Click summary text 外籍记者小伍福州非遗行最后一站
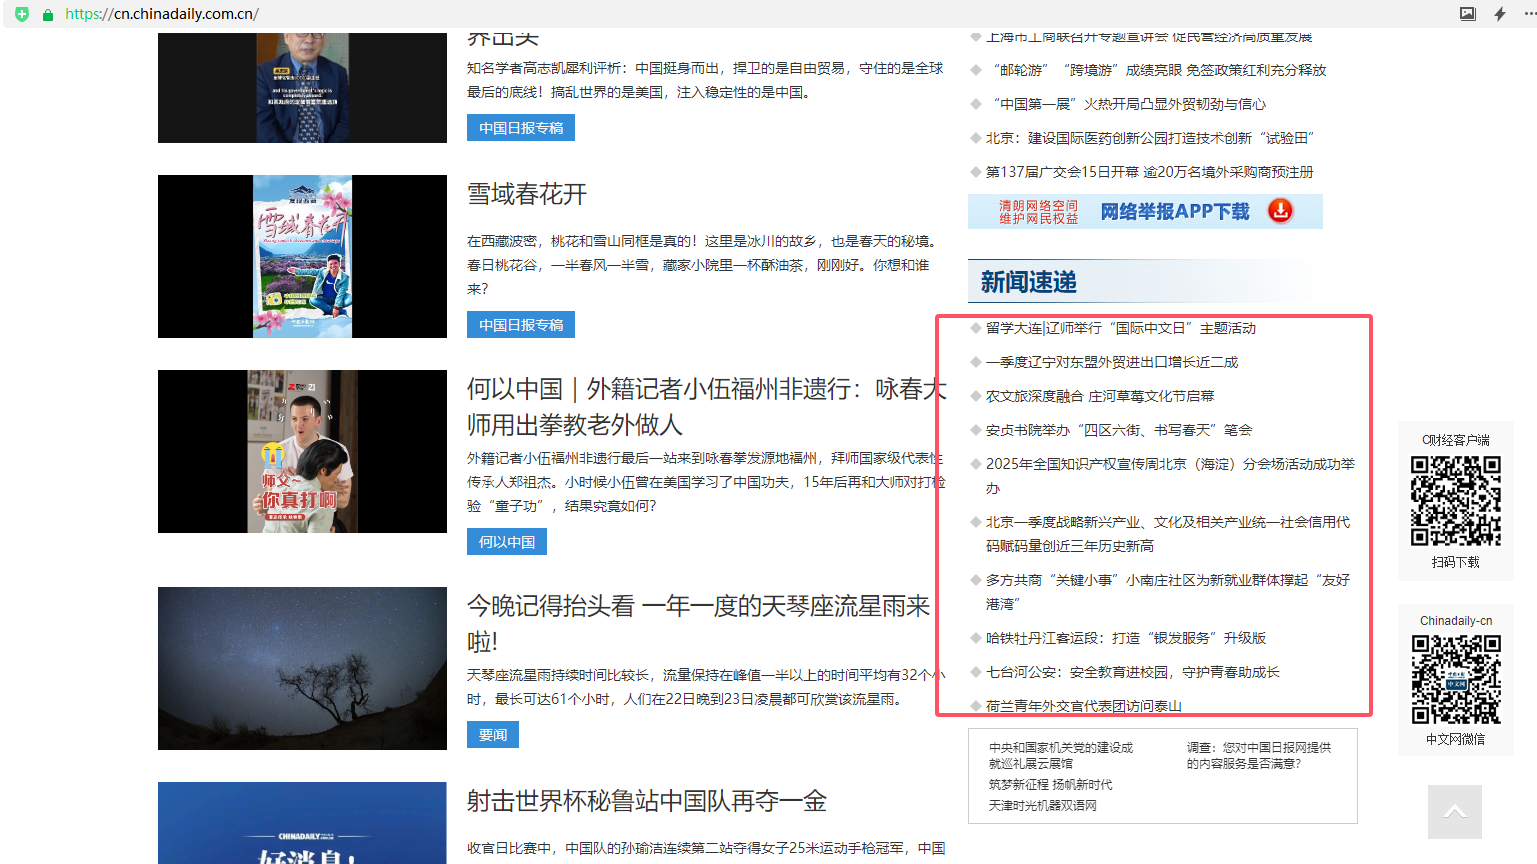Viewport: 1537px width, 864px height. tap(706, 482)
